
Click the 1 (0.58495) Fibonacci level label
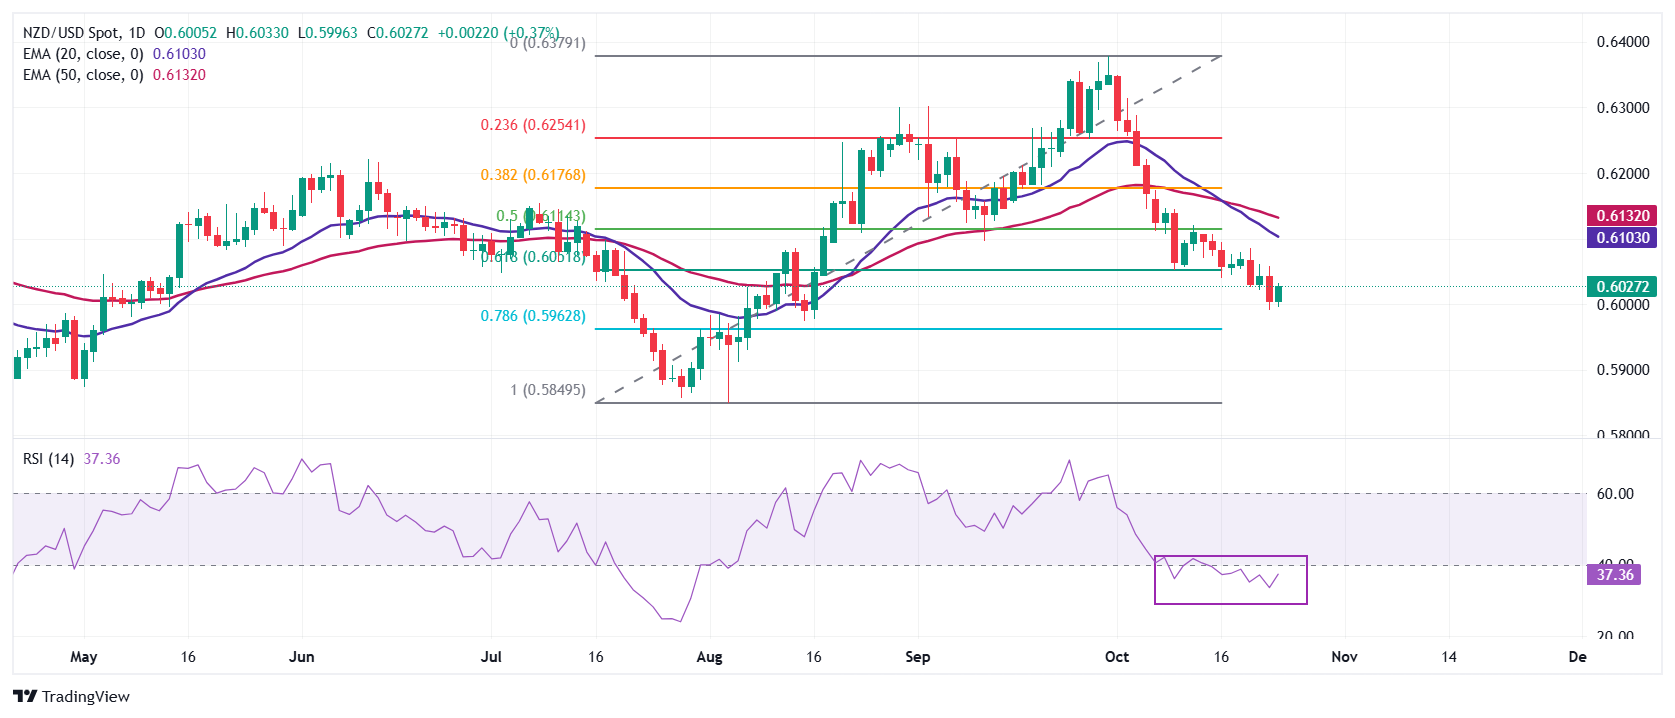coord(548,390)
